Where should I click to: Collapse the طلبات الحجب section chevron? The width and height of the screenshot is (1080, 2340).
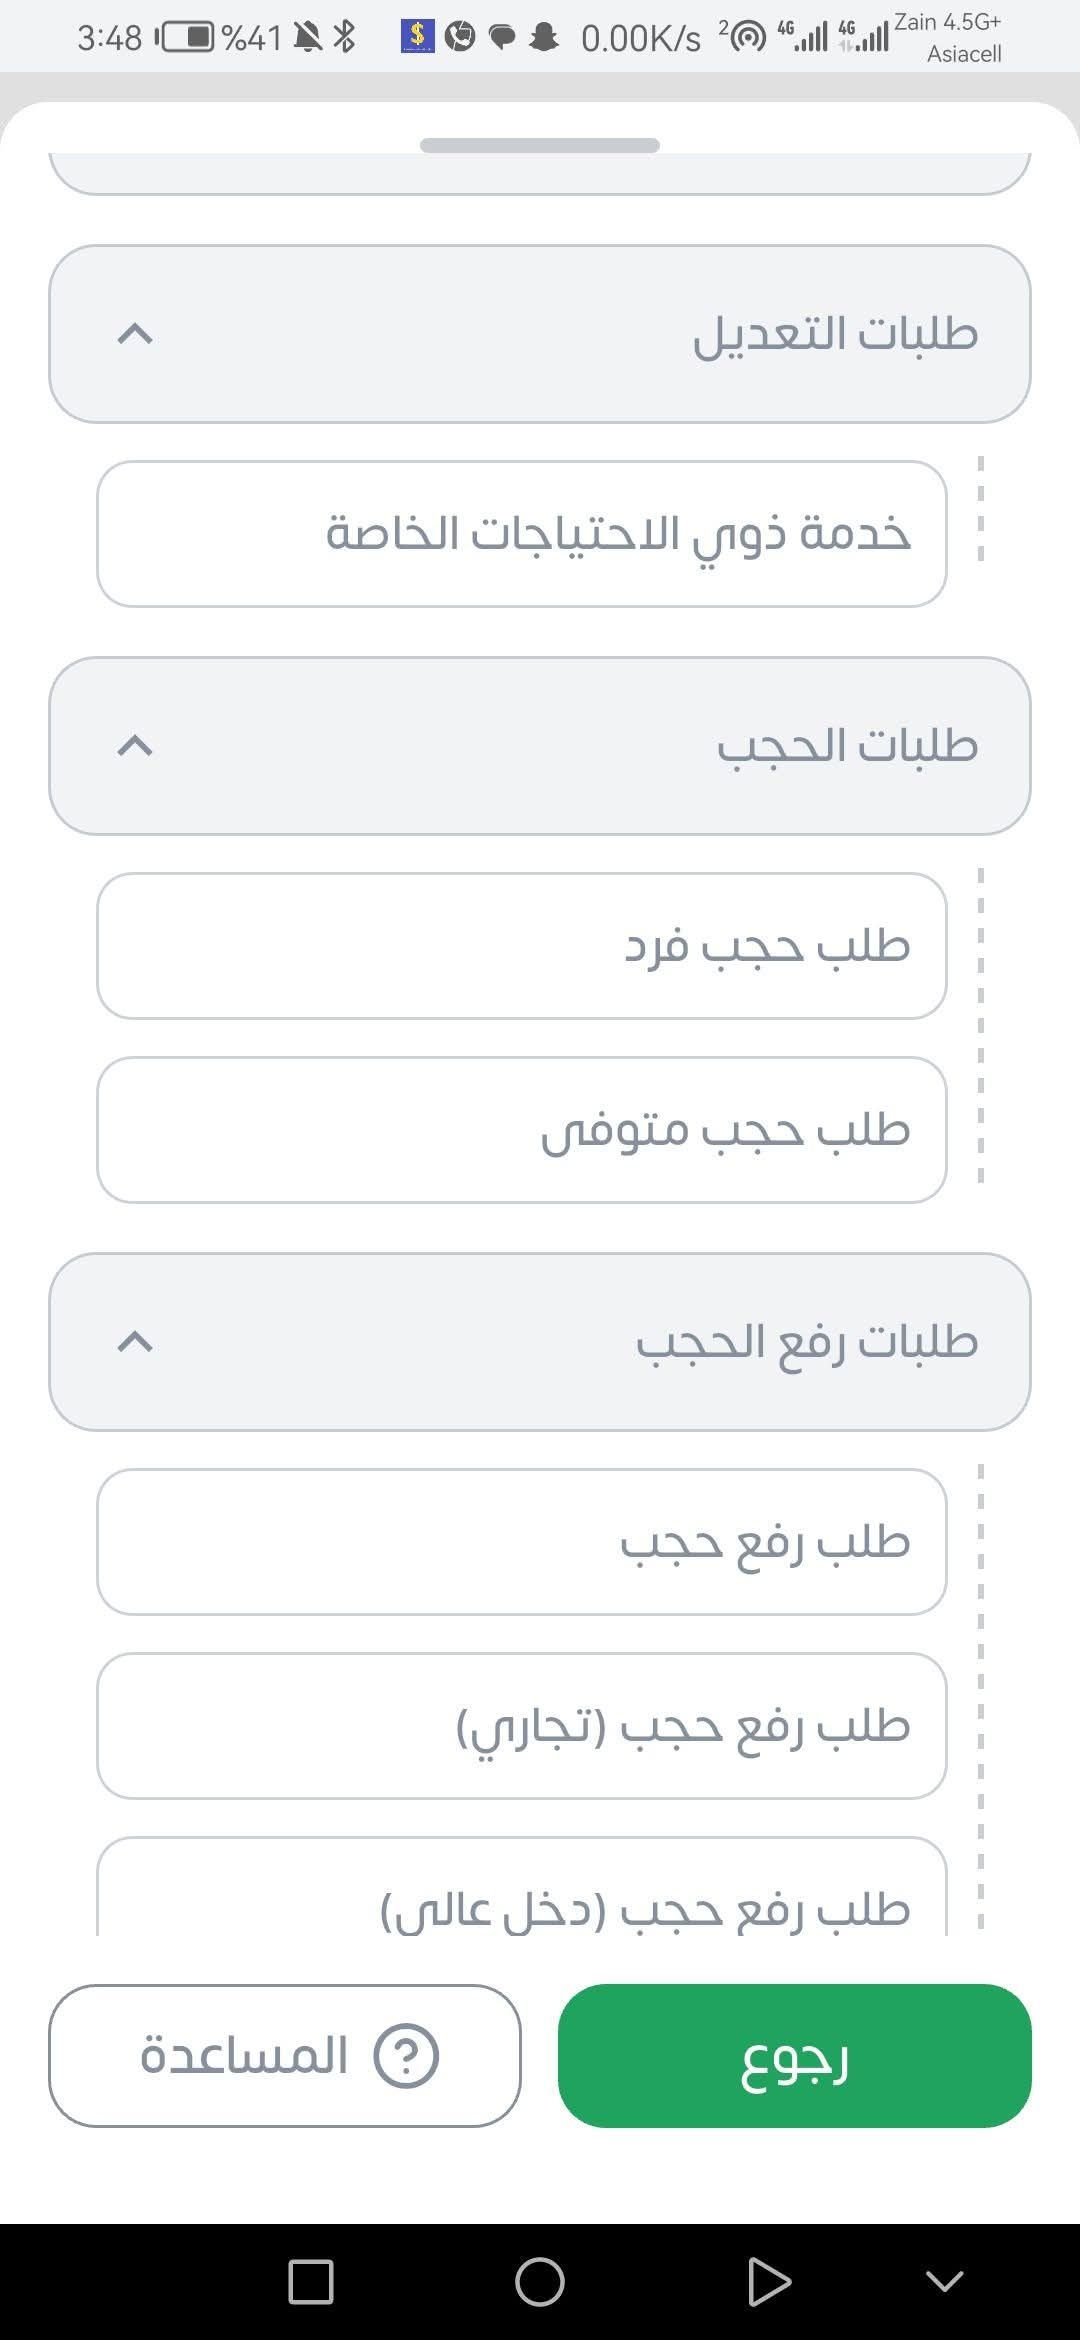[135, 746]
